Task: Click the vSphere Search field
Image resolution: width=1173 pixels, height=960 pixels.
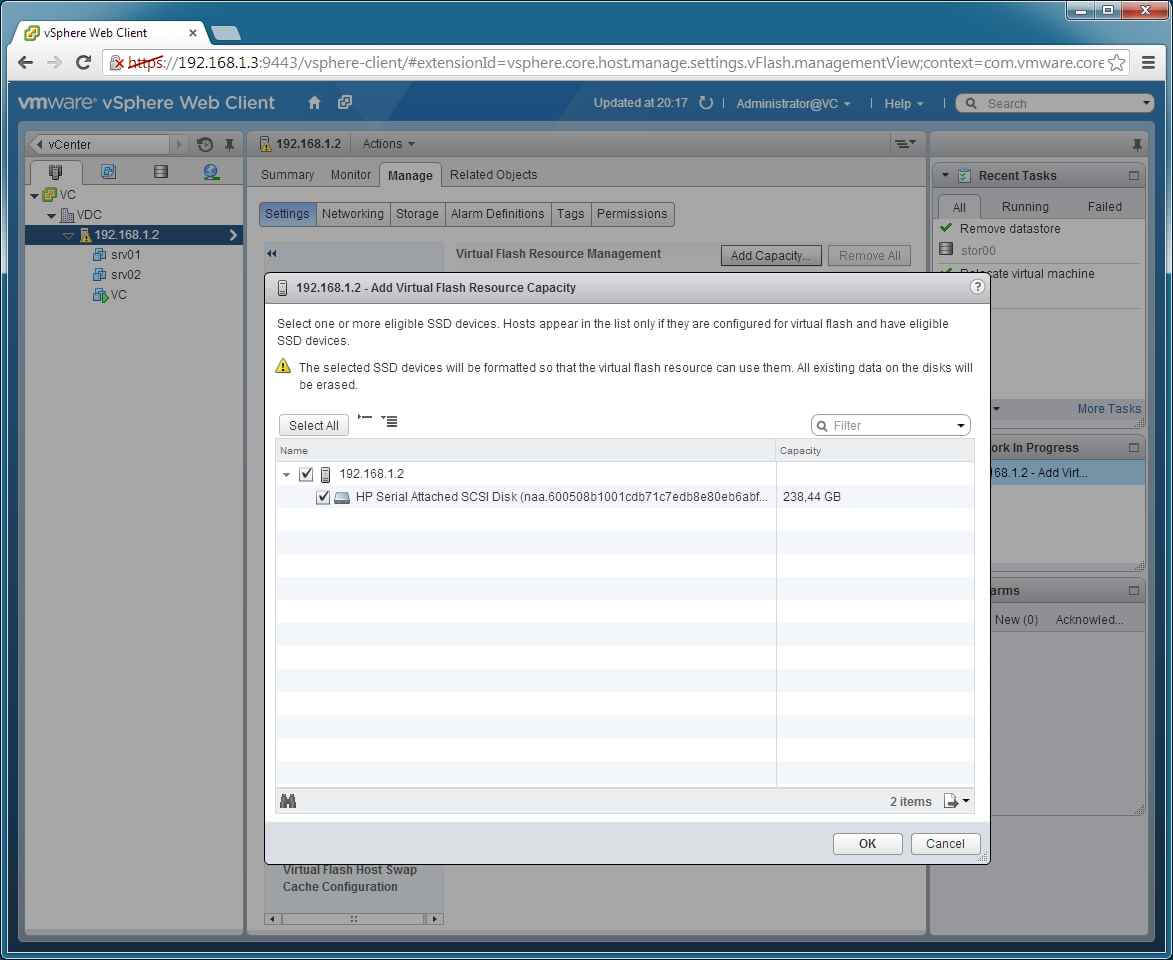Action: pyautogui.click(x=1054, y=103)
